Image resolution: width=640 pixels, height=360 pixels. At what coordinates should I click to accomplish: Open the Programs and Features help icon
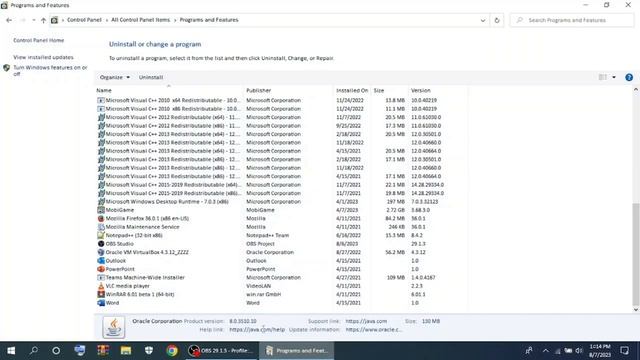tap(629, 77)
